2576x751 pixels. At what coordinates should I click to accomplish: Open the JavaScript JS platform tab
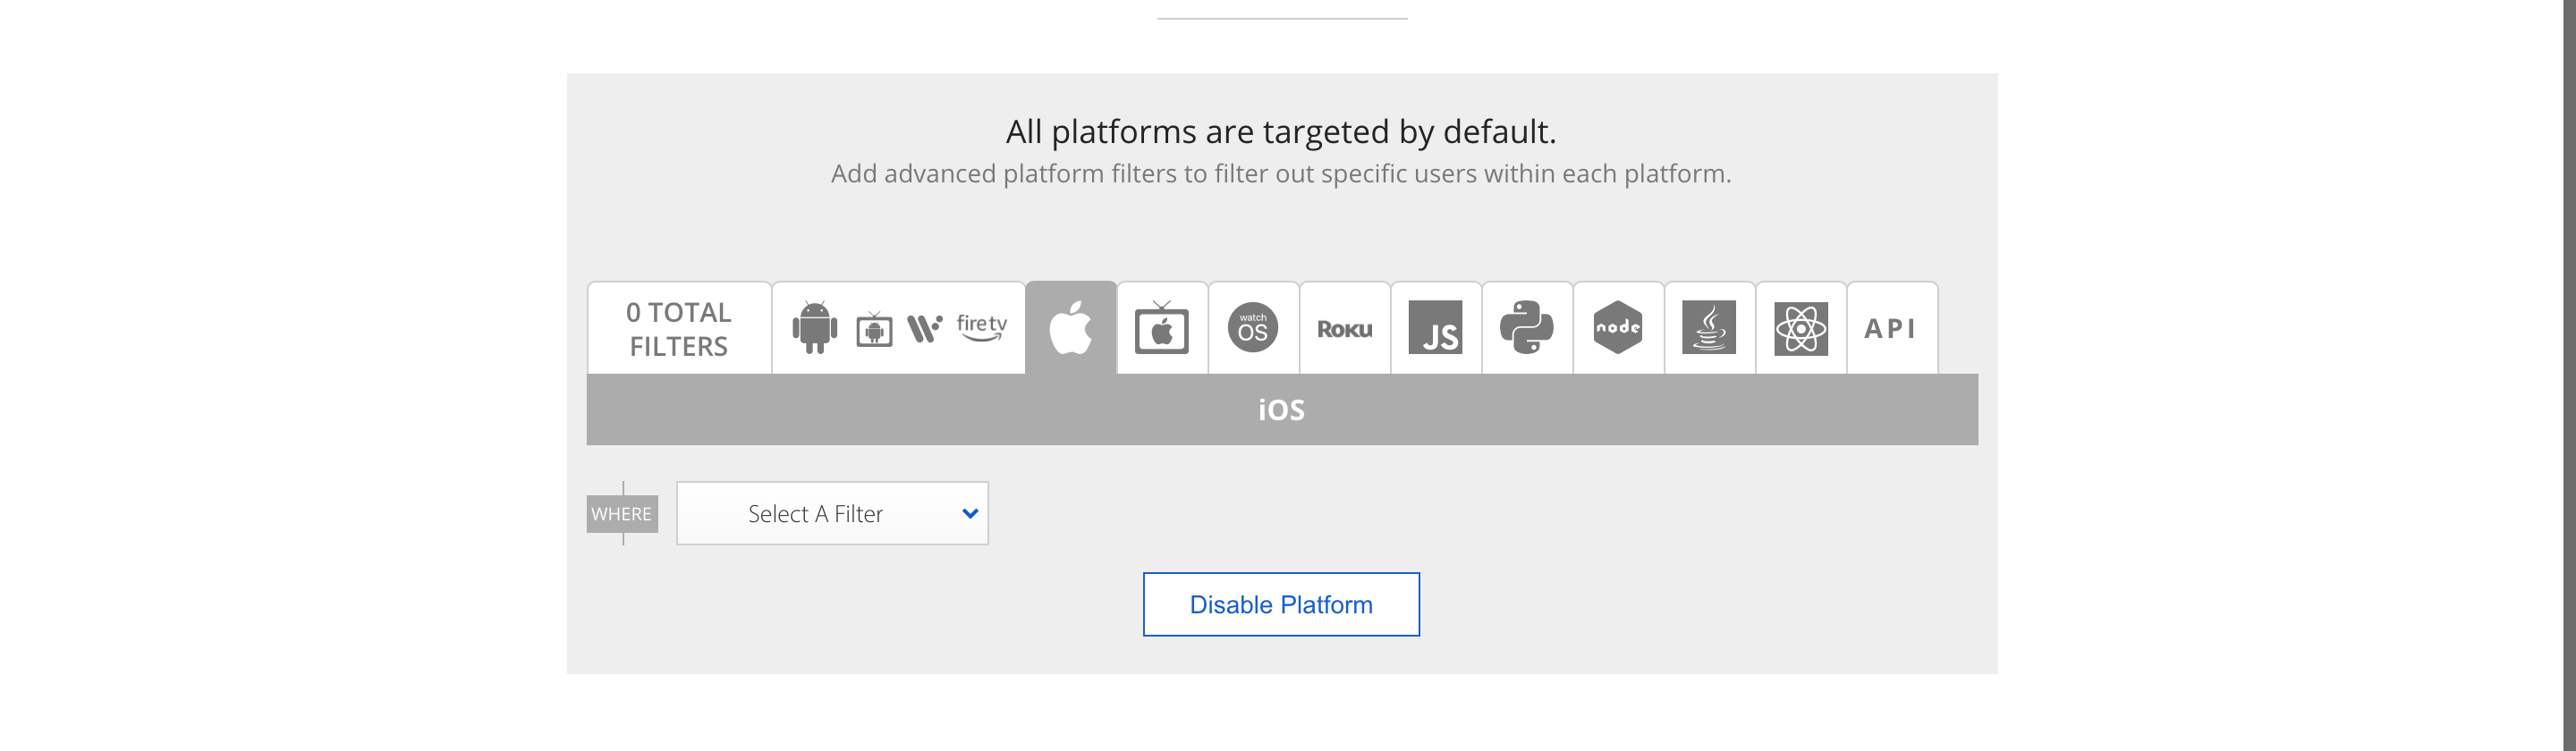[1436, 328]
